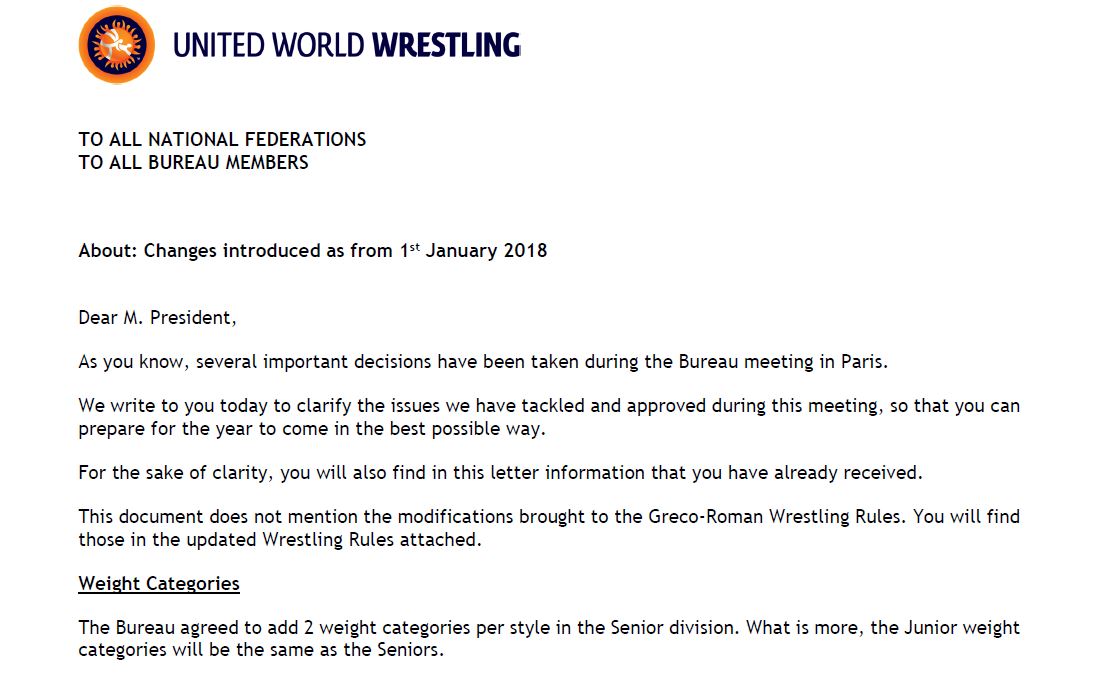Click the UNITED WORLD text in the header
This screenshot has width=1097, height=682.
(270, 45)
